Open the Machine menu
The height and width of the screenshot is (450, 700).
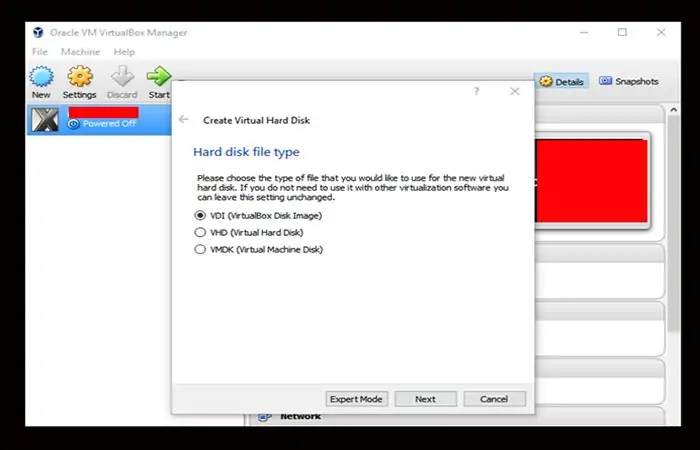point(81,52)
